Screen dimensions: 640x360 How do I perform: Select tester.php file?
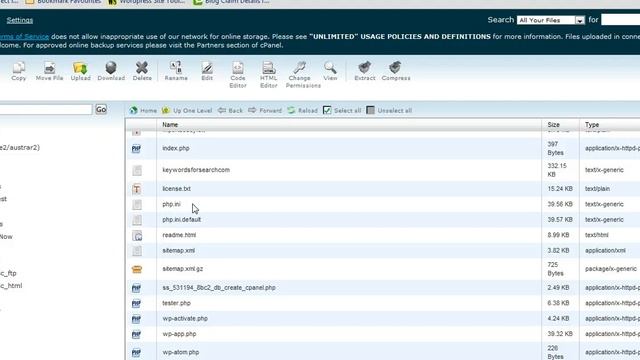pos(176,303)
